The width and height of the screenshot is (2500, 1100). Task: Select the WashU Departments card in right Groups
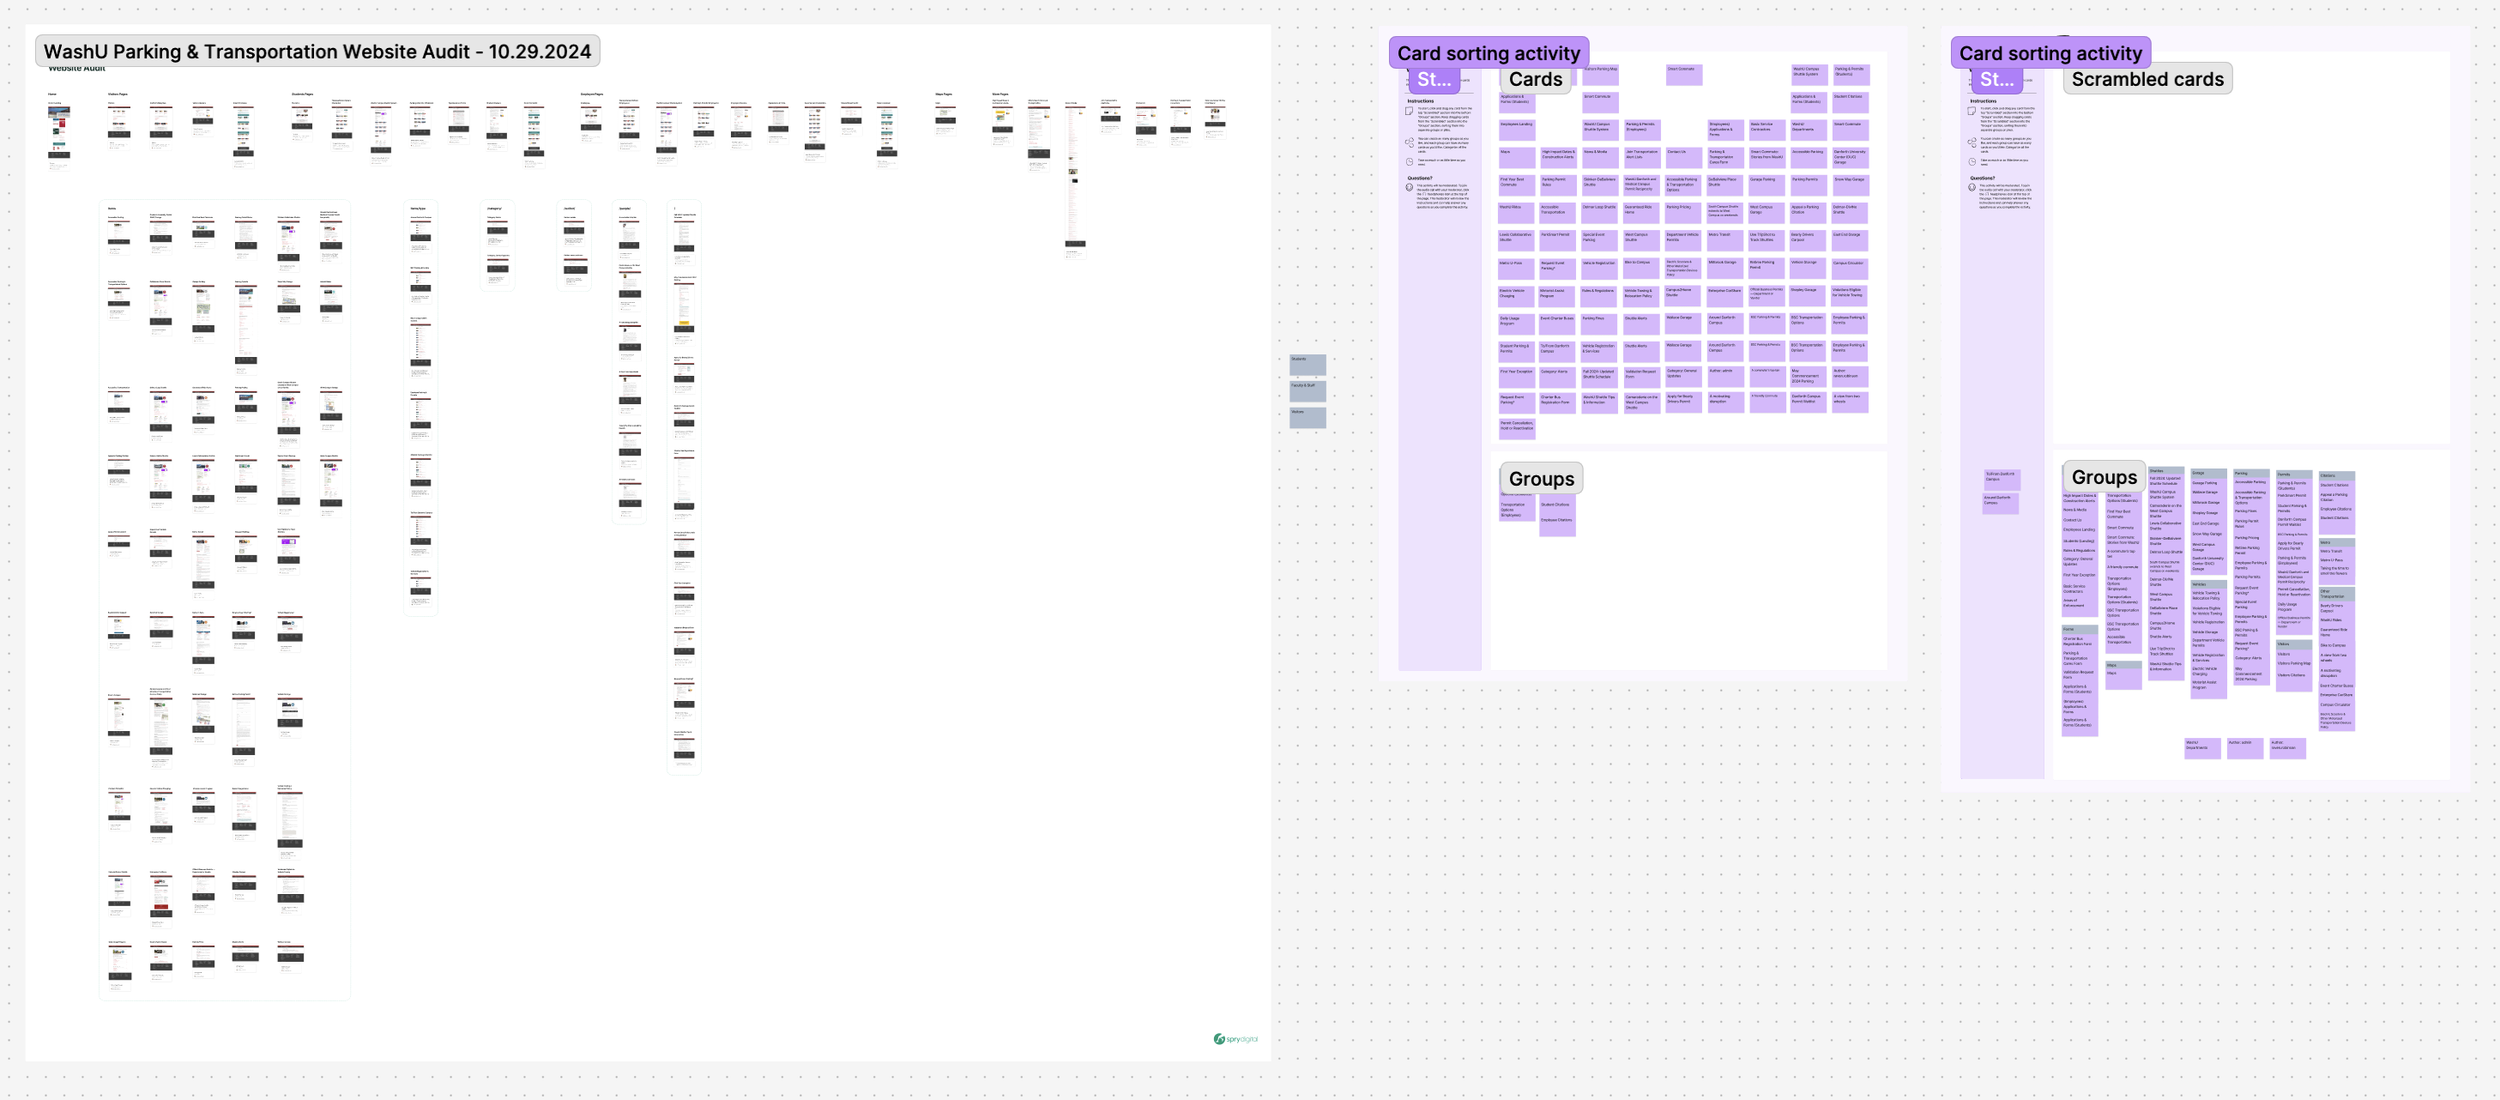(x=2202, y=747)
